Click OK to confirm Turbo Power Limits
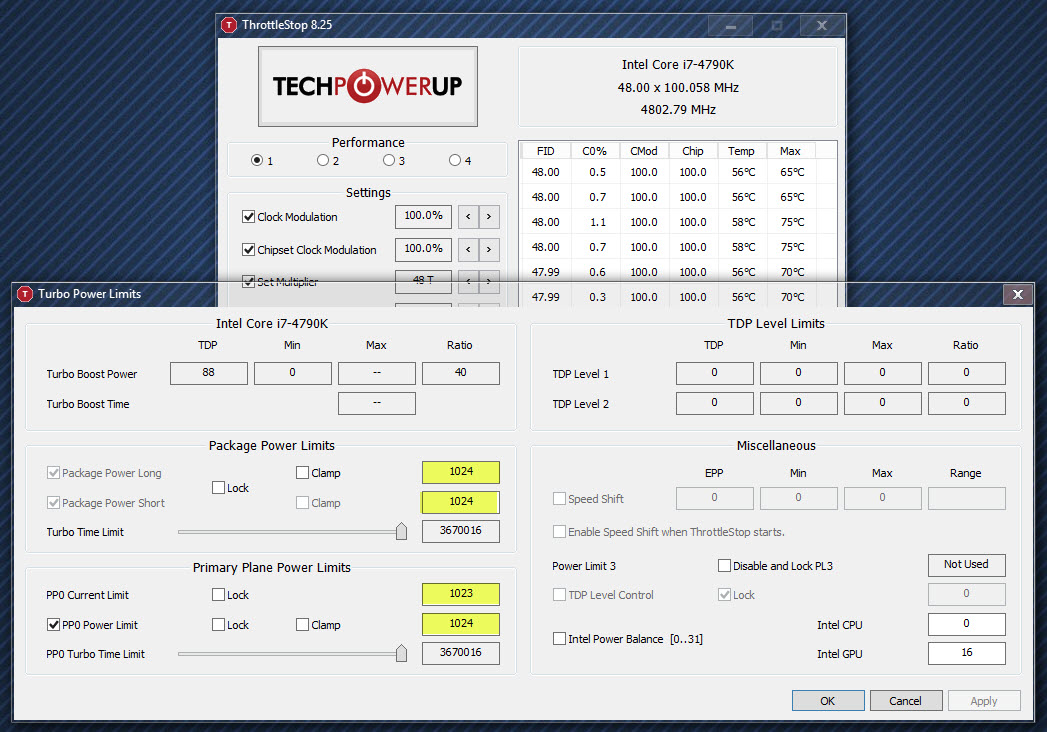The width and height of the screenshot is (1047, 732). (x=828, y=701)
